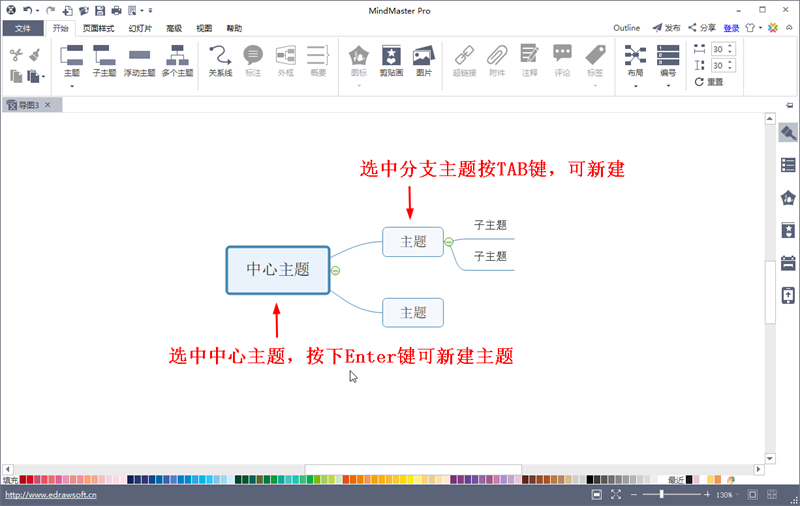This screenshot has height=506, width=800.
Task: Select the Format Painter brush icon
Action: click(35, 55)
